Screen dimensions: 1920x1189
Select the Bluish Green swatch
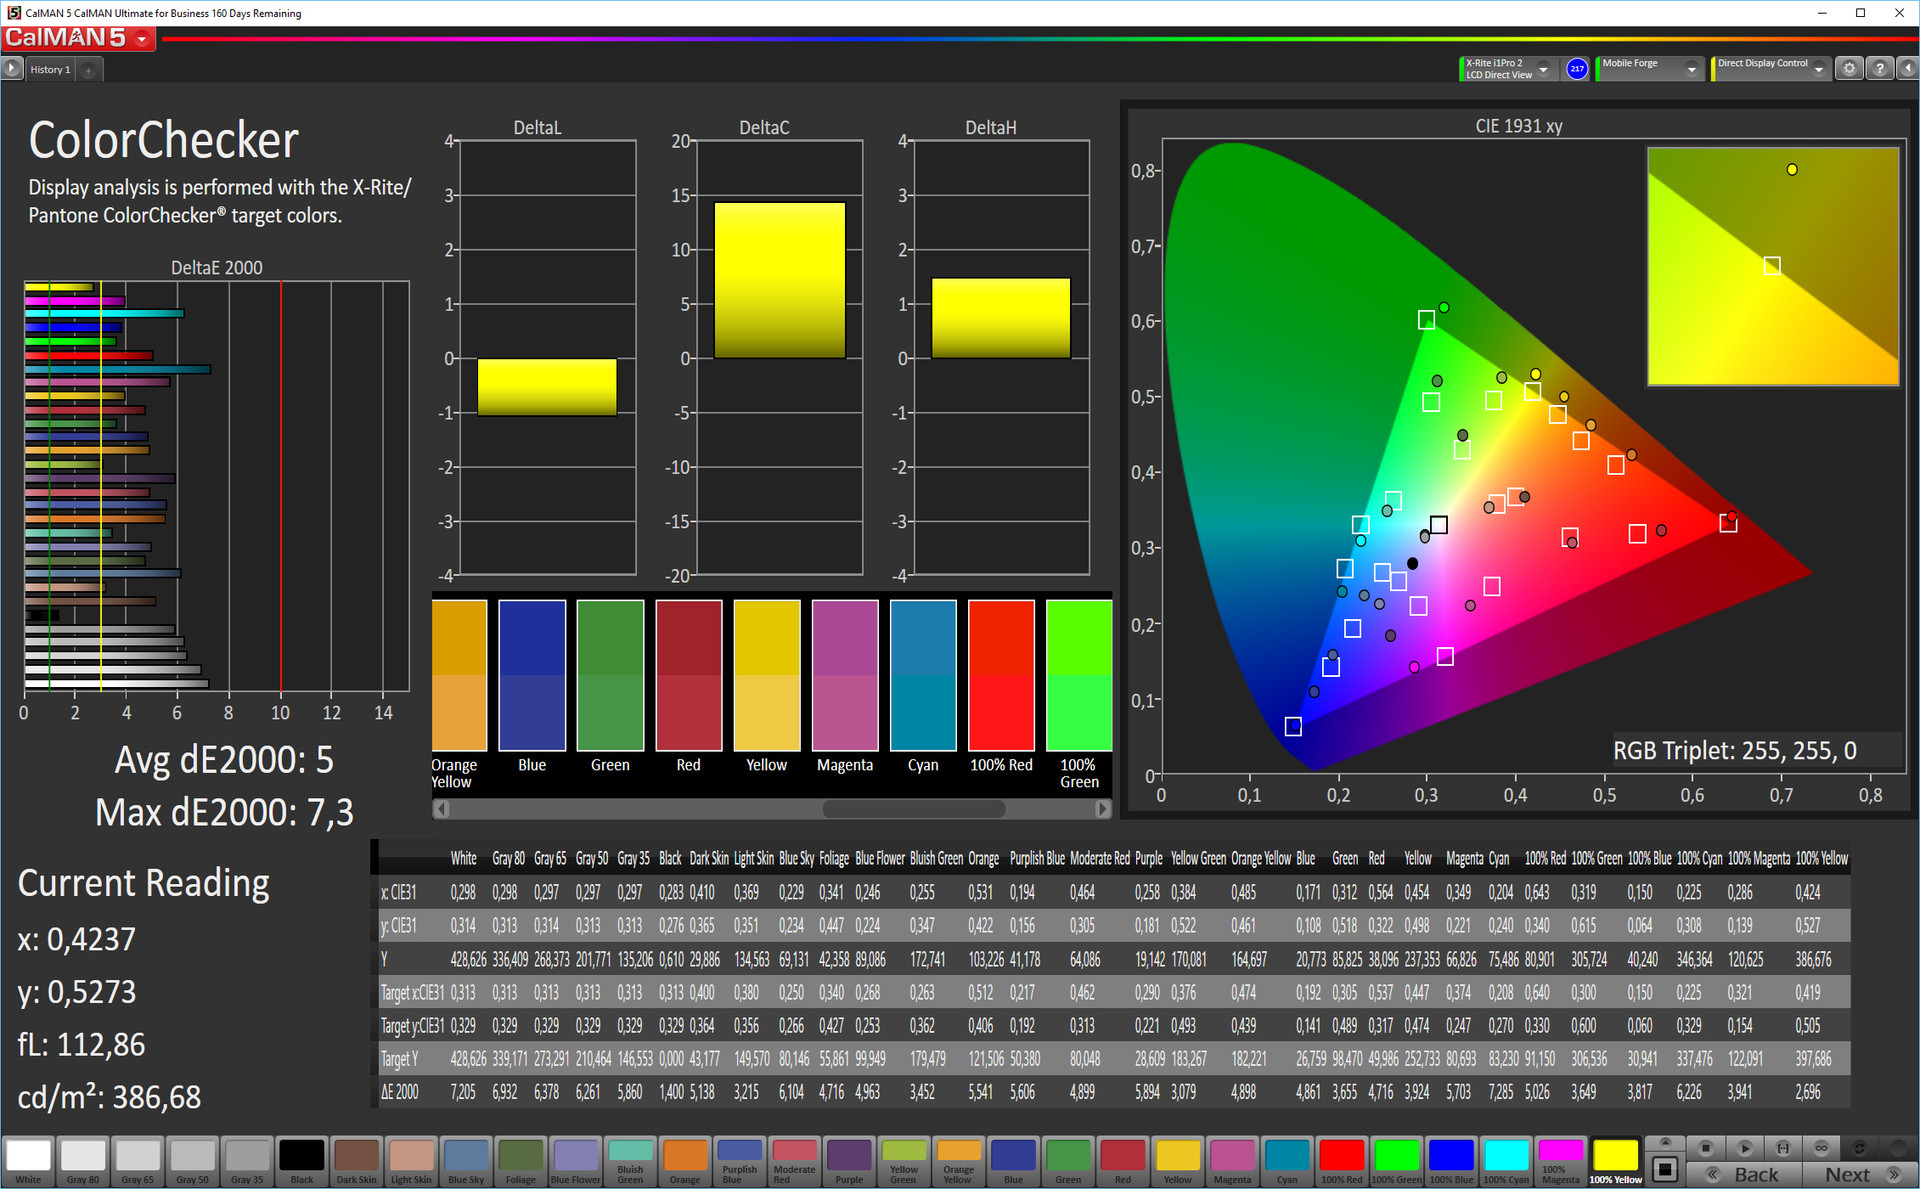coord(630,1161)
